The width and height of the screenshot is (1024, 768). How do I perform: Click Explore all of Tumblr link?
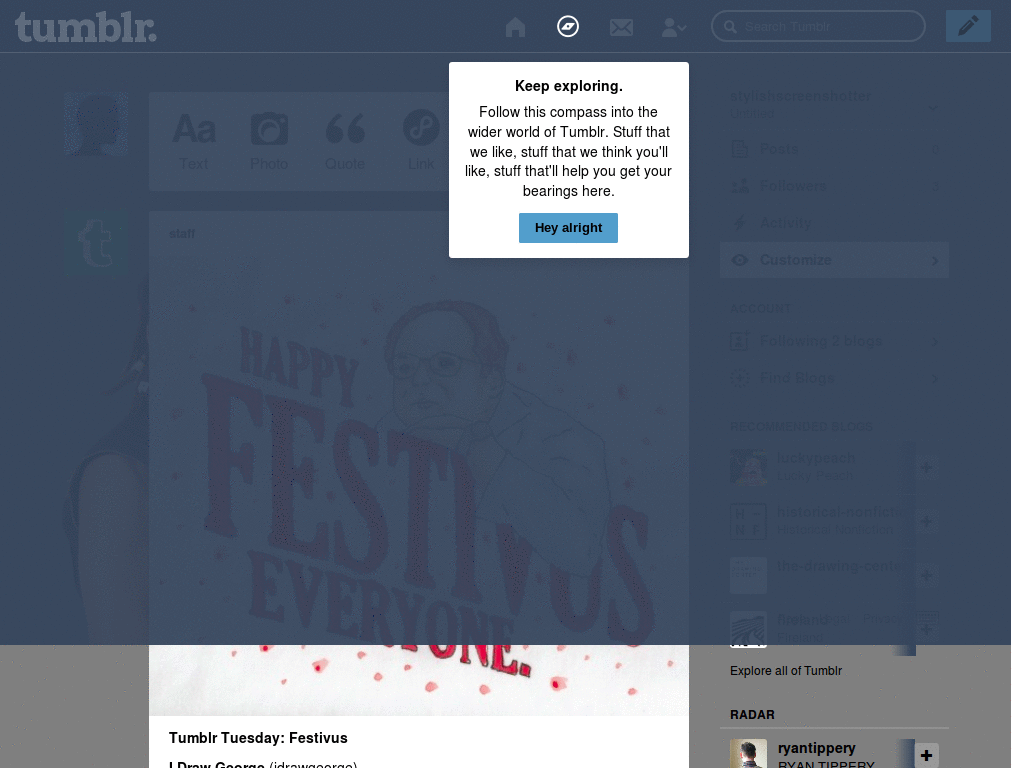[x=786, y=671]
